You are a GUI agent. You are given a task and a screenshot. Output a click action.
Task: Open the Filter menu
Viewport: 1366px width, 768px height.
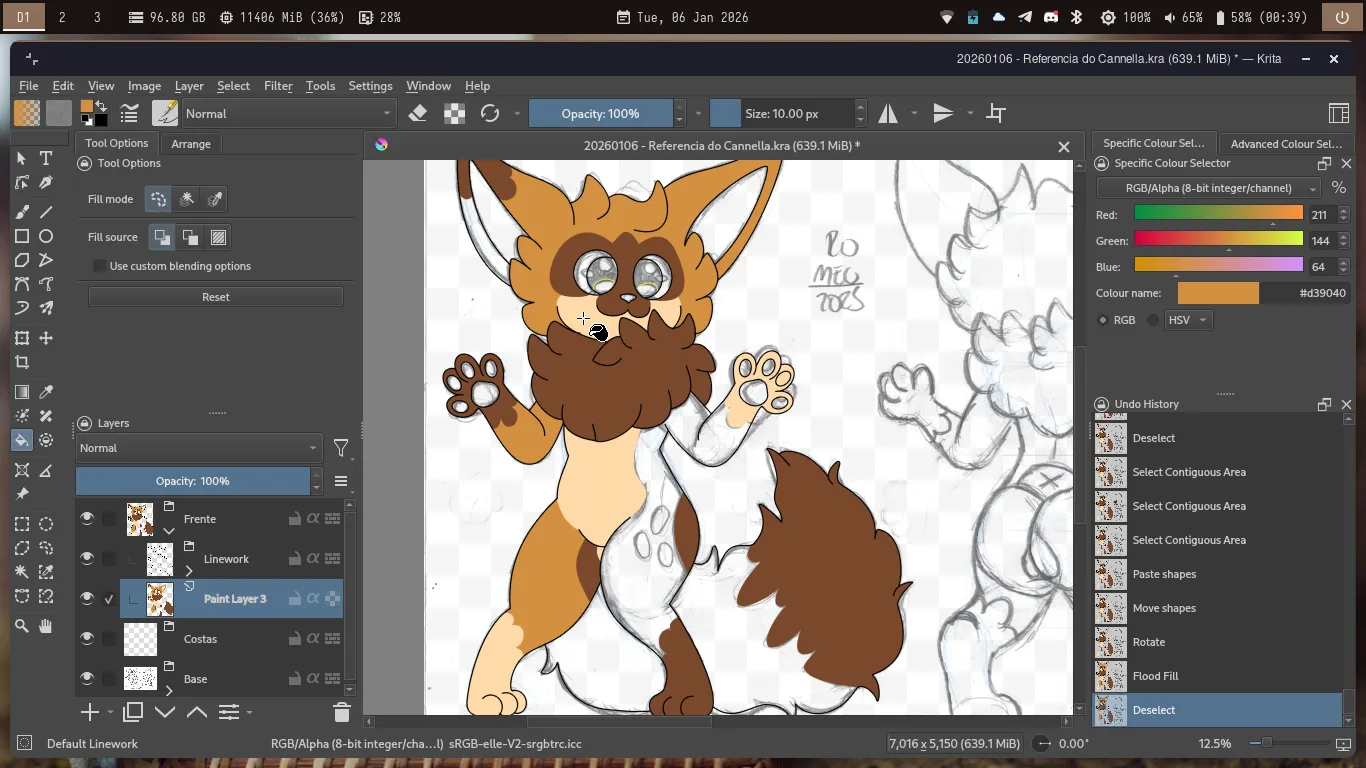click(x=278, y=86)
